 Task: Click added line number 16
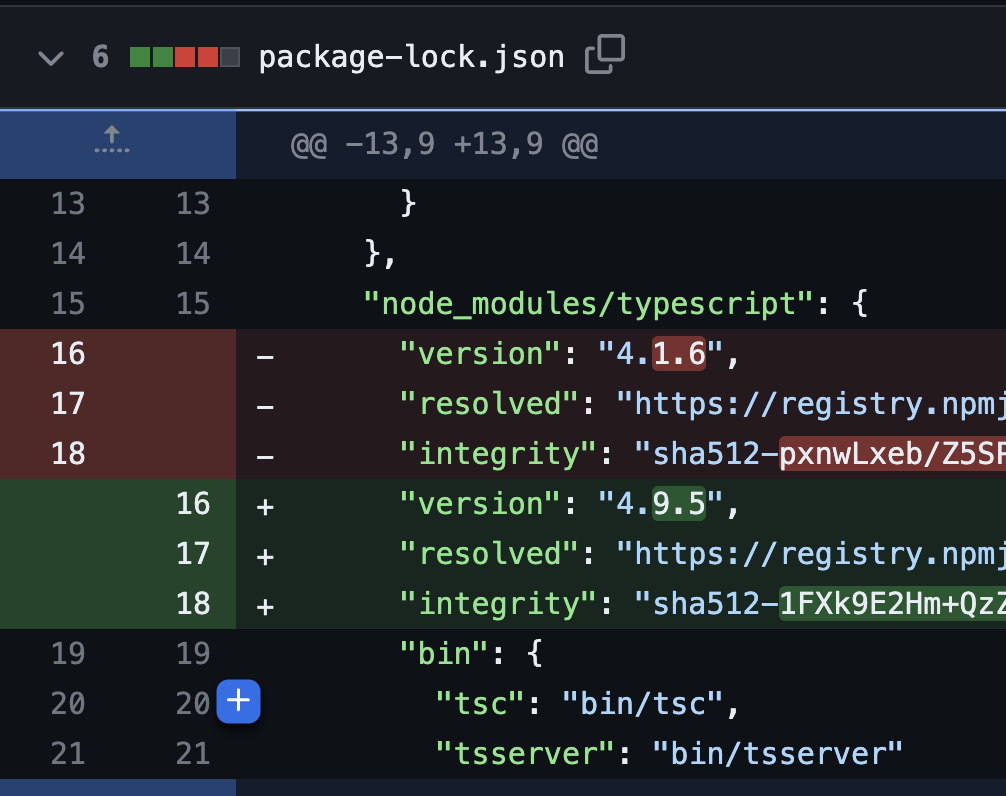pyautogui.click(x=193, y=504)
